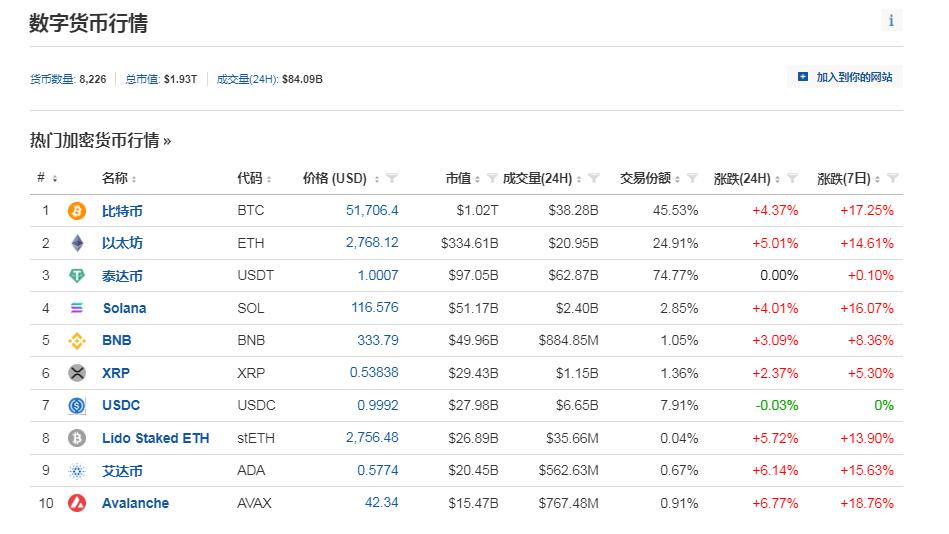Open filter for 成交量(24H) column
949x534 pixels.
pos(594,178)
